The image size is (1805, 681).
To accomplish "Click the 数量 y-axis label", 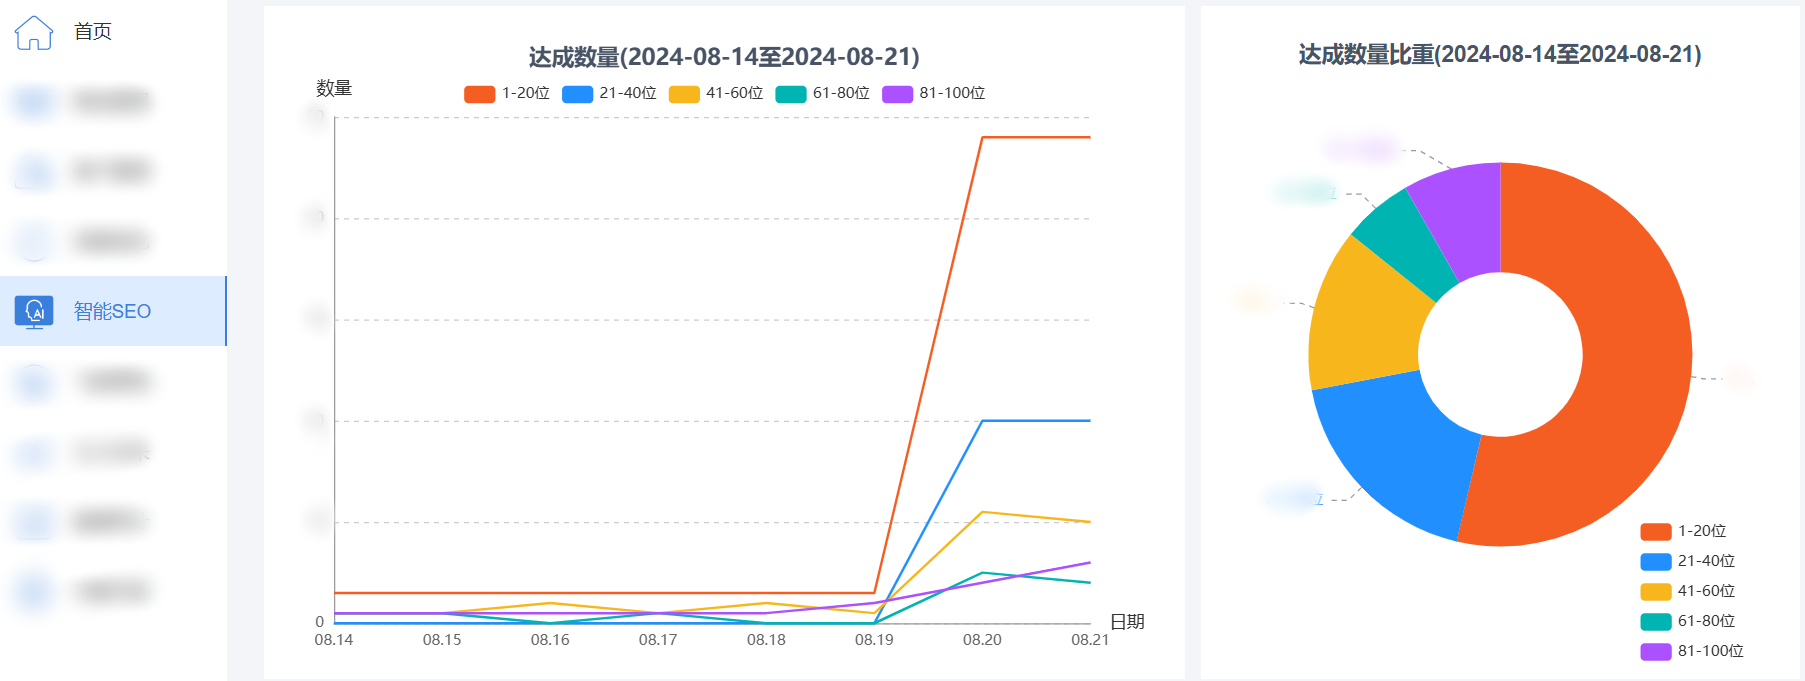I will [x=334, y=88].
